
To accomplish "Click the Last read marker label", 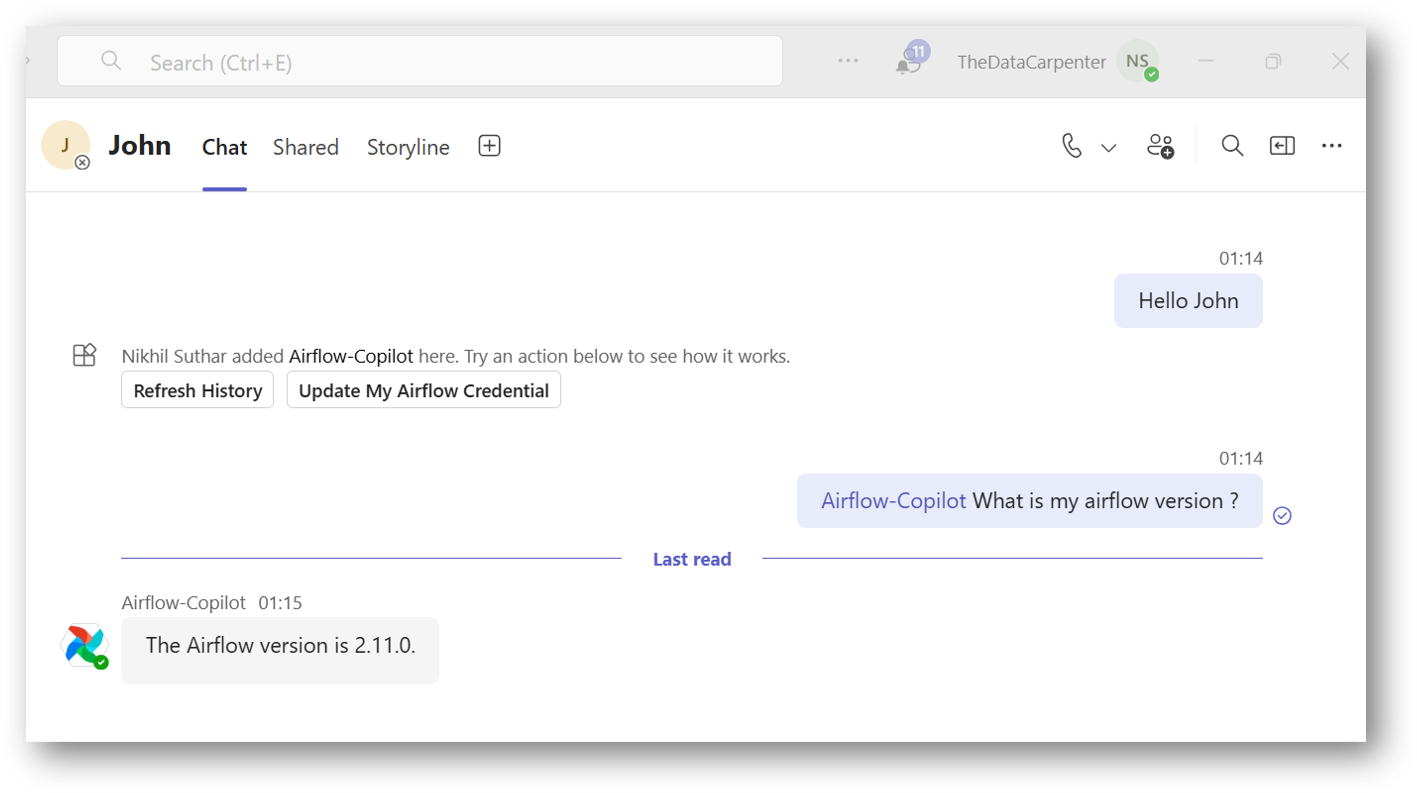I will tap(692, 559).
